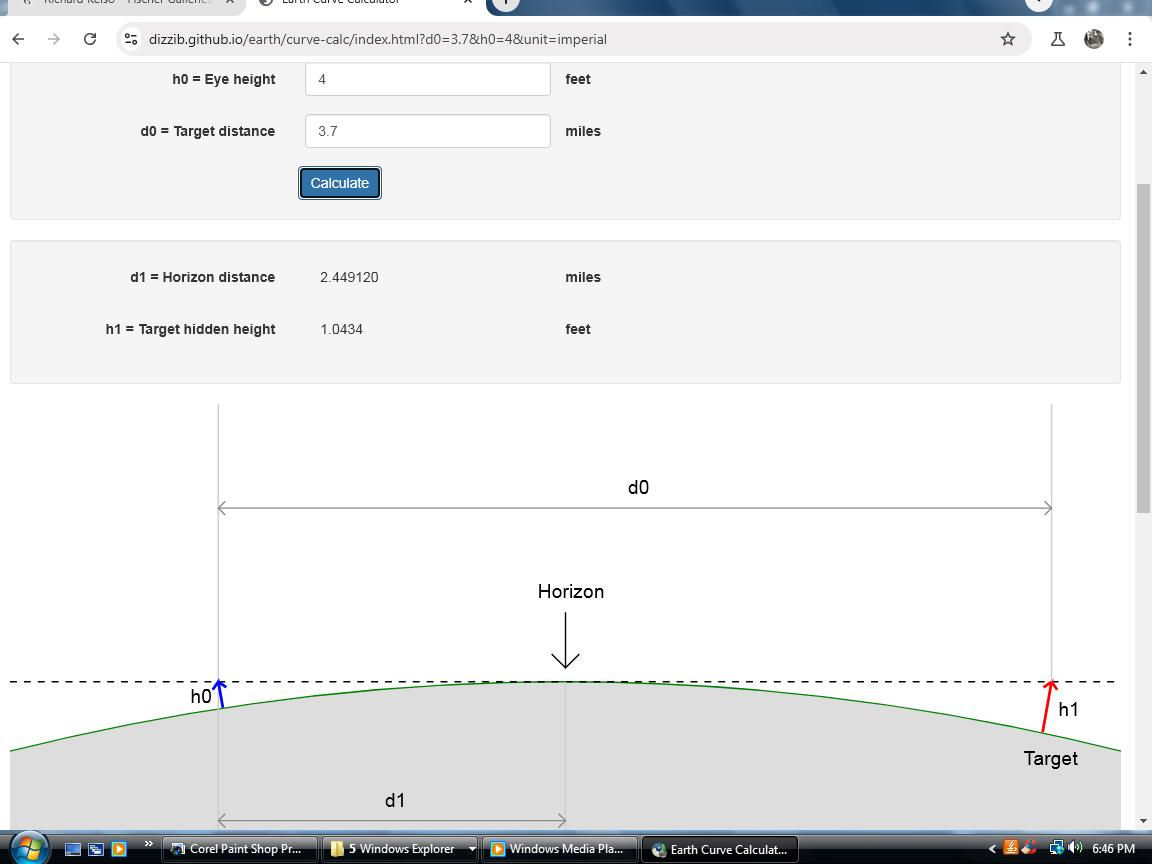Switch to Windows Media Player taskbar button
This screenshot has width=1152, height=864.
click(x=559, y=849)
